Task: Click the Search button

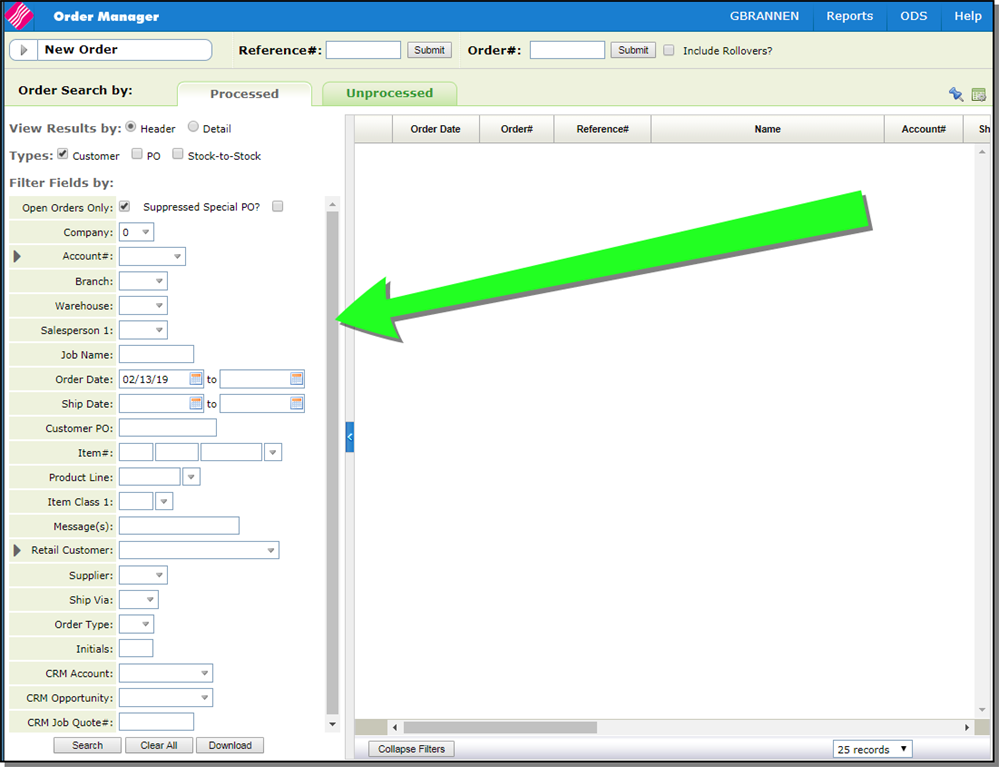Action: pyautogui.click(x=87, y=745)
